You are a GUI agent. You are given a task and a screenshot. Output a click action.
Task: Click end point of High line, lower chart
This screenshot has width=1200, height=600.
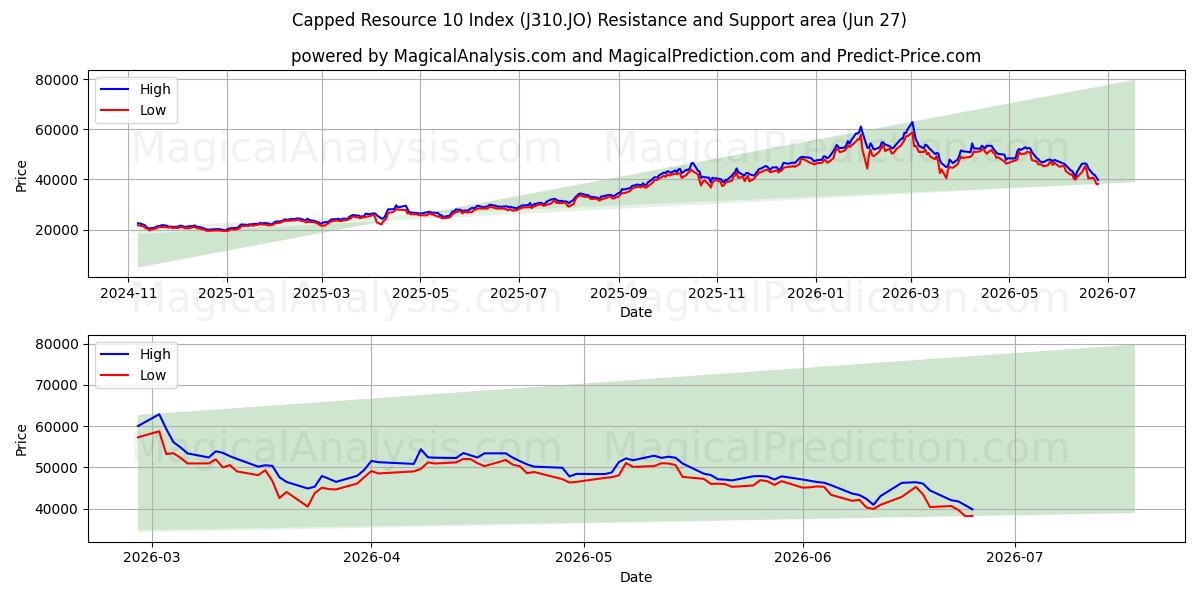[972, 509]
